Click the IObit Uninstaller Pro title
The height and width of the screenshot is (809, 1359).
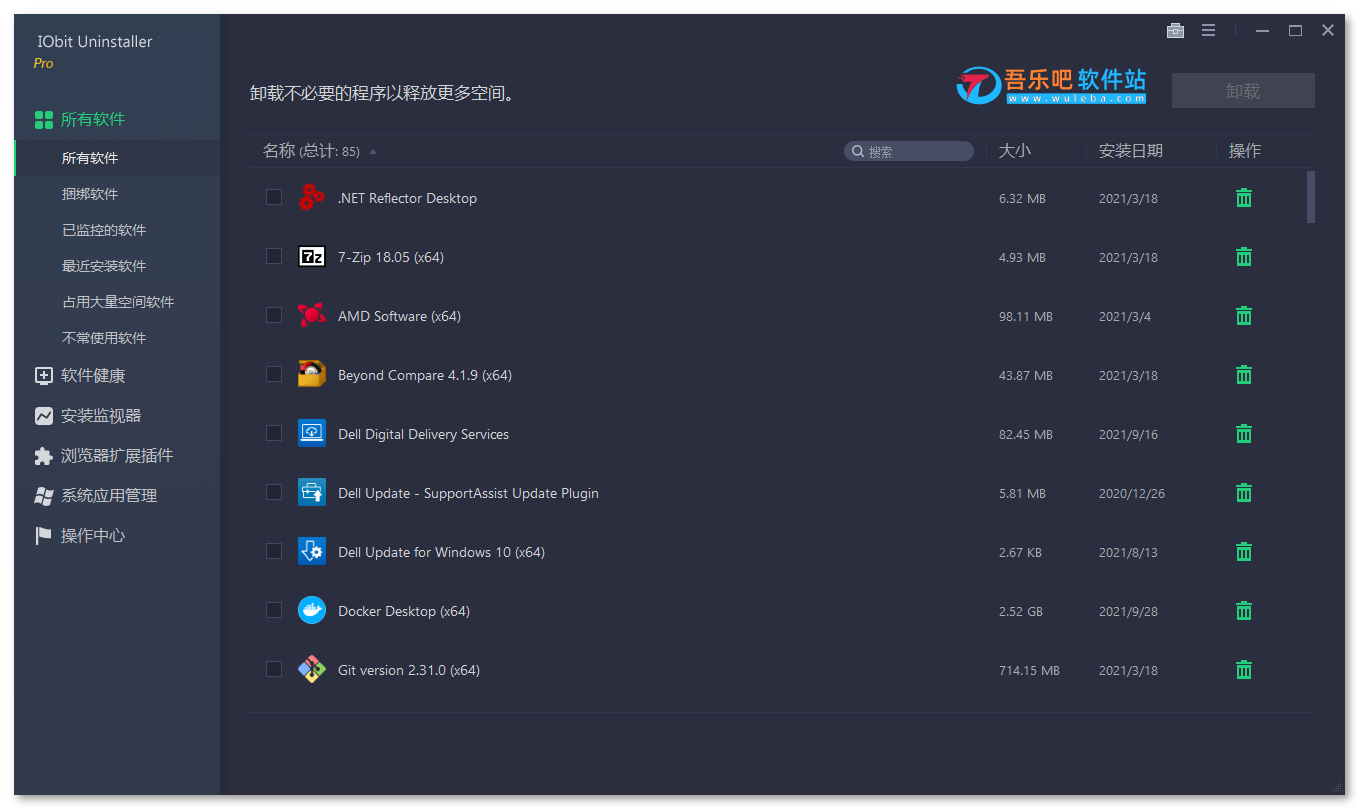click(95, 51)
